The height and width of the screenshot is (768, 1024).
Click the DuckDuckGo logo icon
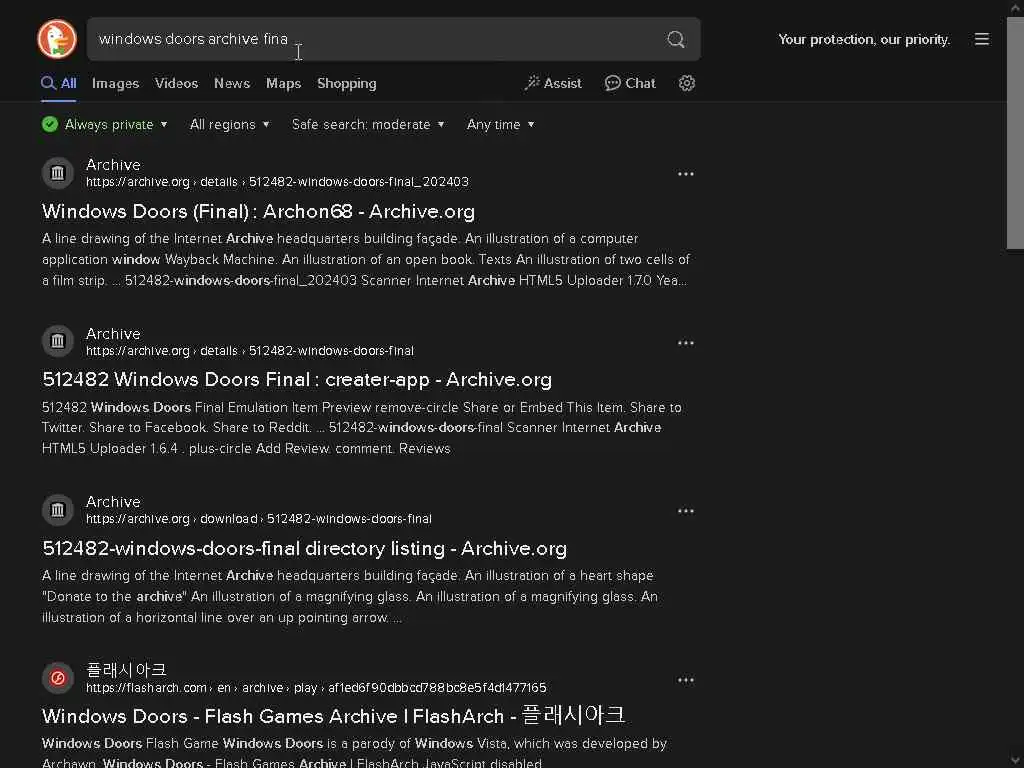tap(57, 39)
